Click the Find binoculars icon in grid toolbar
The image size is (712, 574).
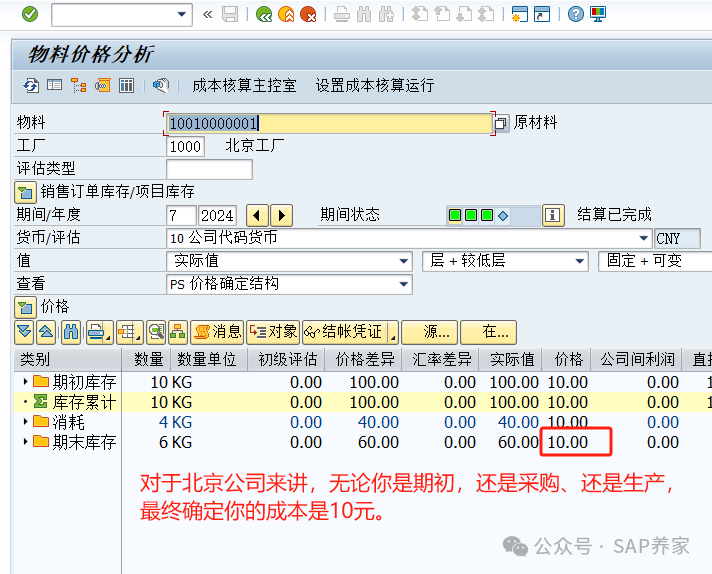(71, 332)
